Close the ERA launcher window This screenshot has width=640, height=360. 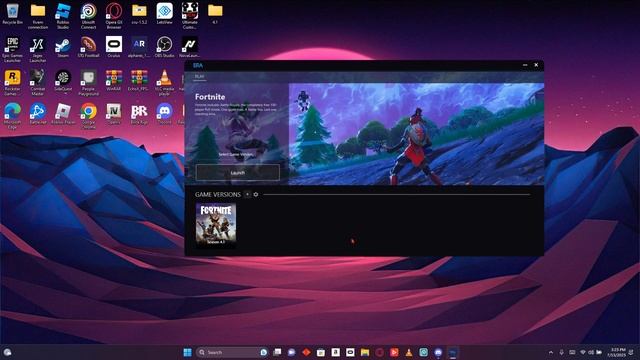536,65
